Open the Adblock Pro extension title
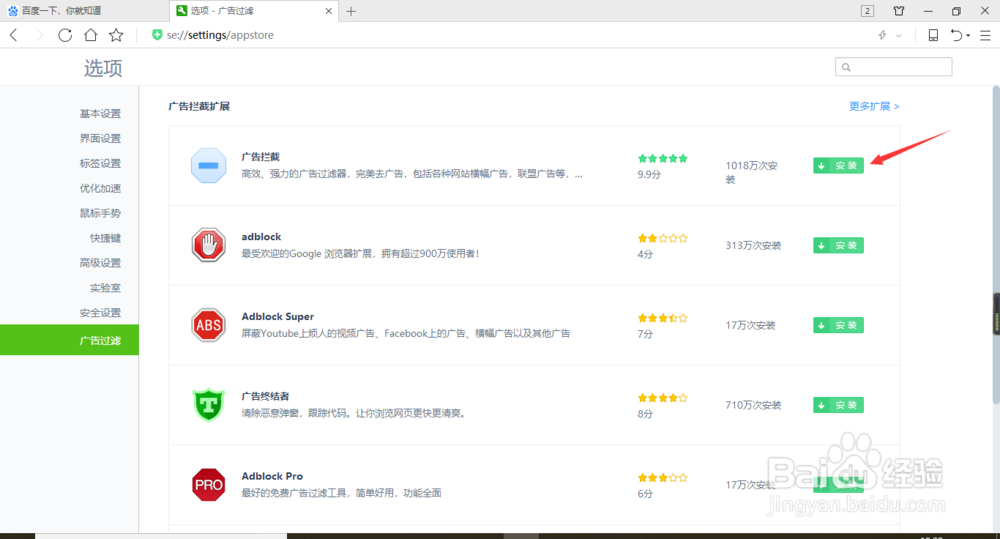Image resolution: width=1000 pixels, height=539 pixels. pyautogui.click(x=272, y=476)
